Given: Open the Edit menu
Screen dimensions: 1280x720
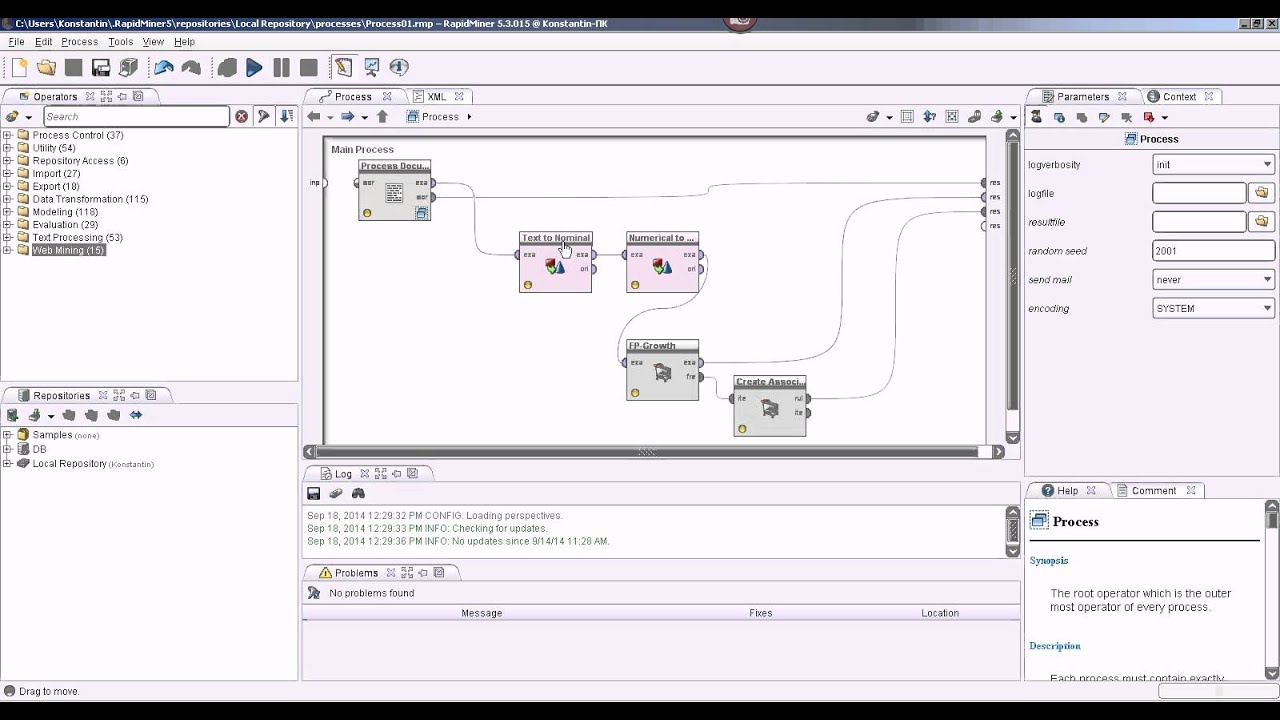Looking at the screenshot, I should click(x=43, y=42).
